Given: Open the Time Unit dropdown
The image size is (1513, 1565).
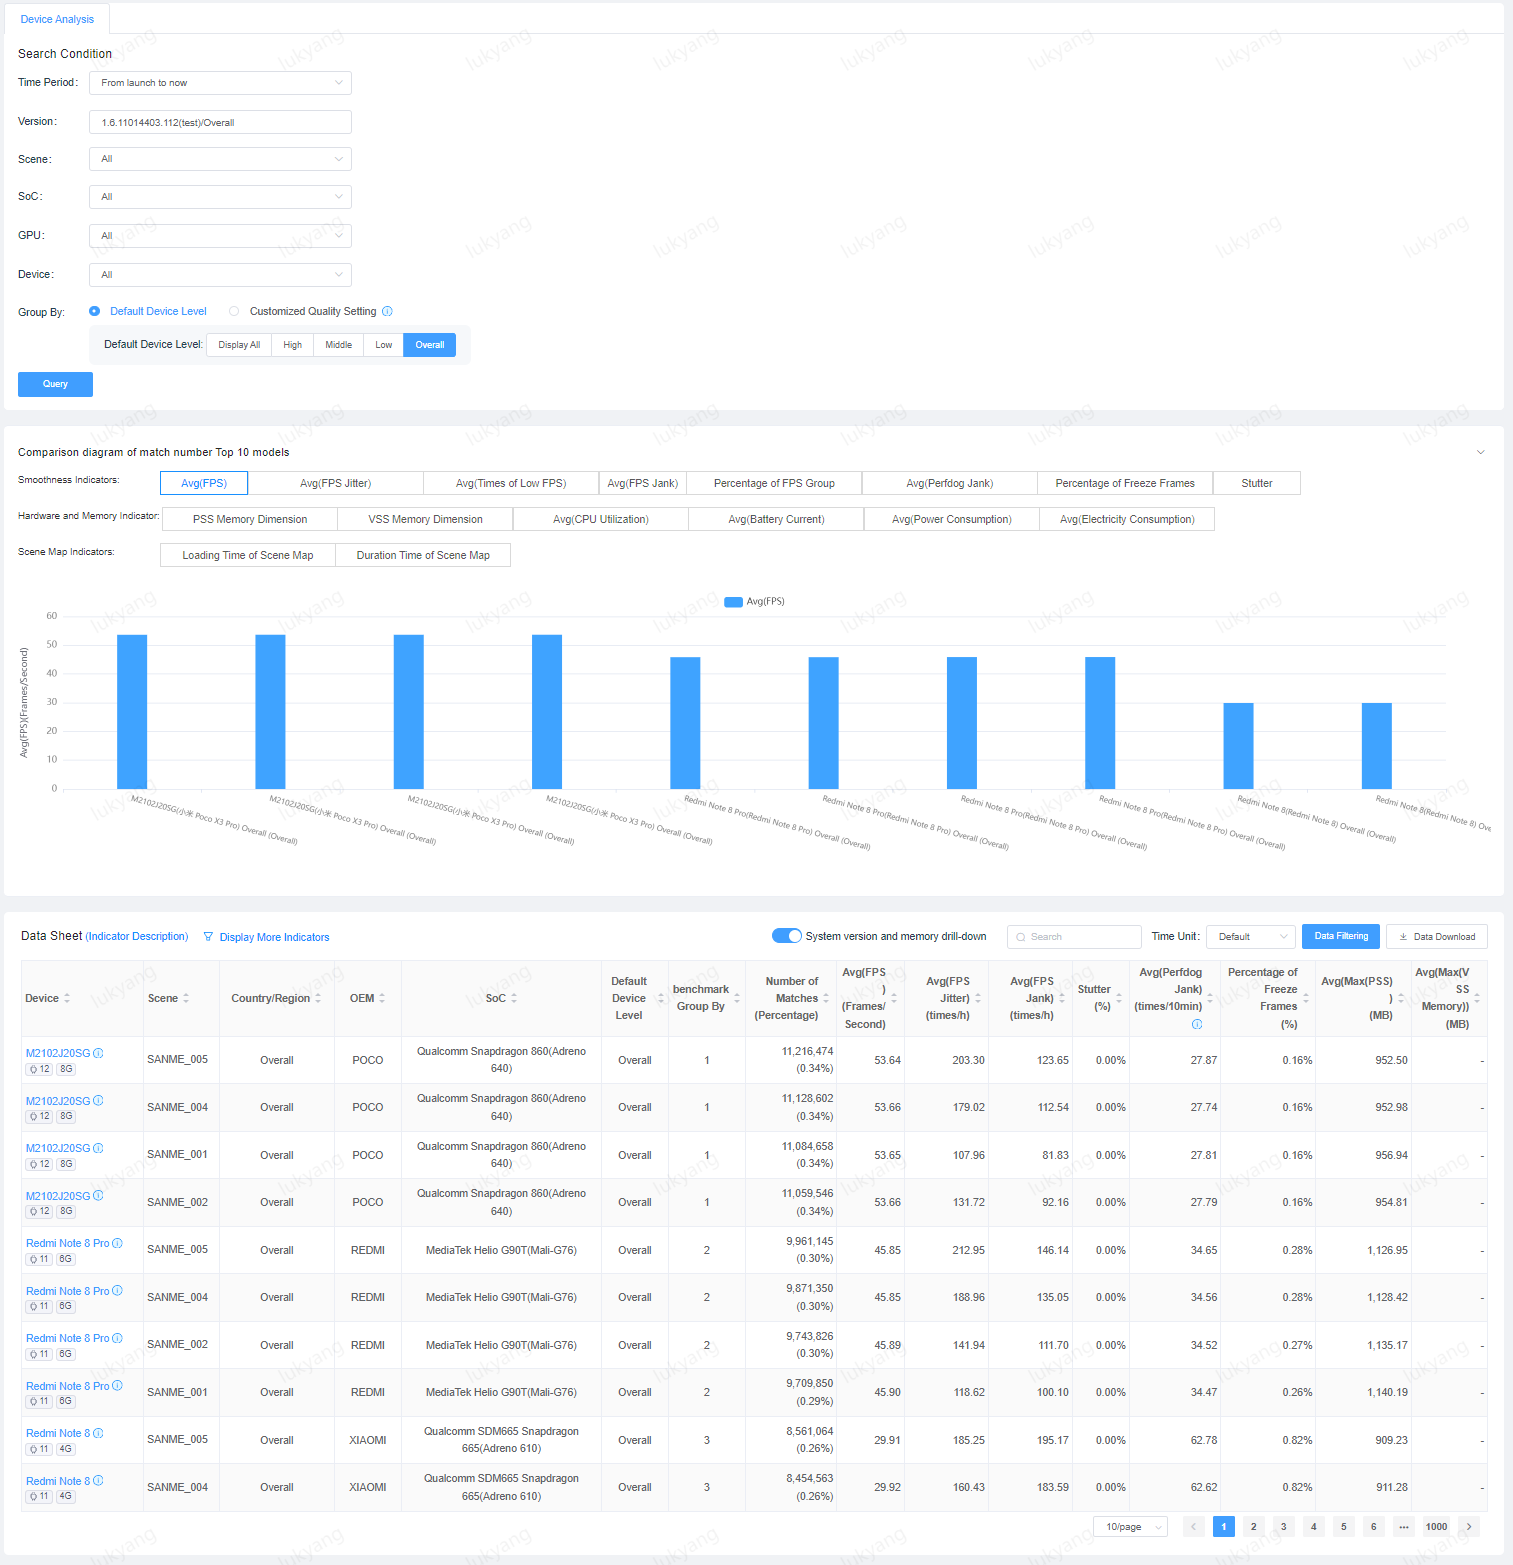Looking at the screenshot, I should click(x=1252, y=937).
